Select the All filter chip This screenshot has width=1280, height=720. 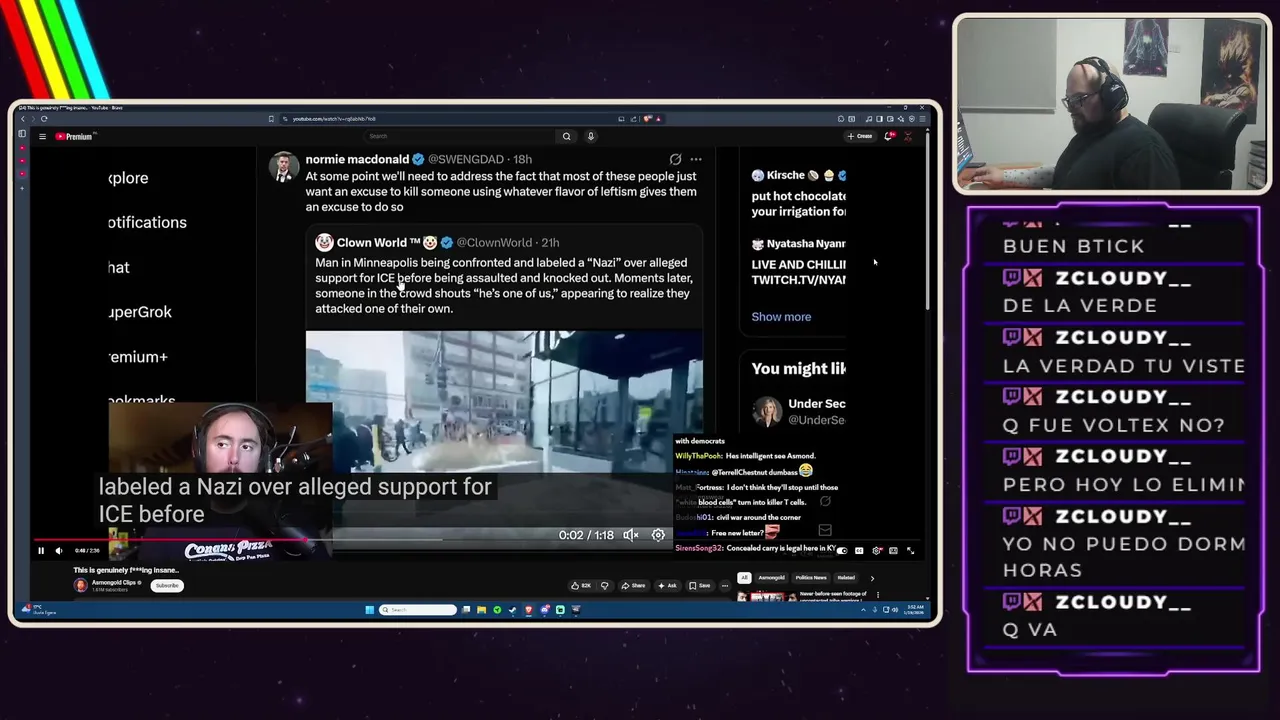pyautogui.click(x=743, y=578)
